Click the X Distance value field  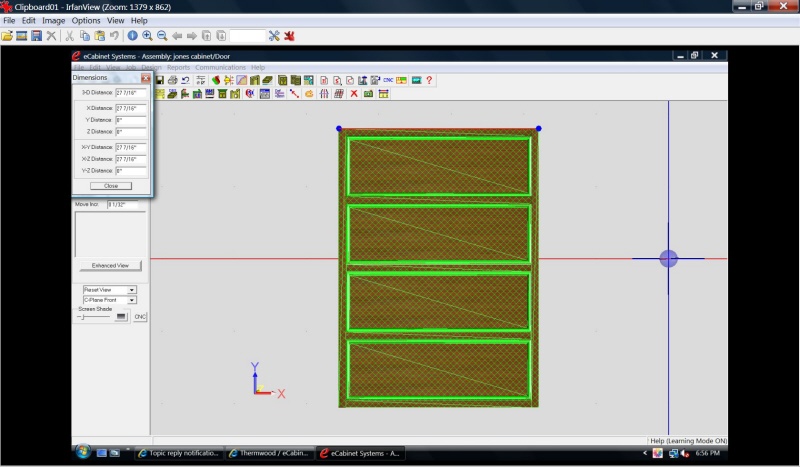[131, 108]
